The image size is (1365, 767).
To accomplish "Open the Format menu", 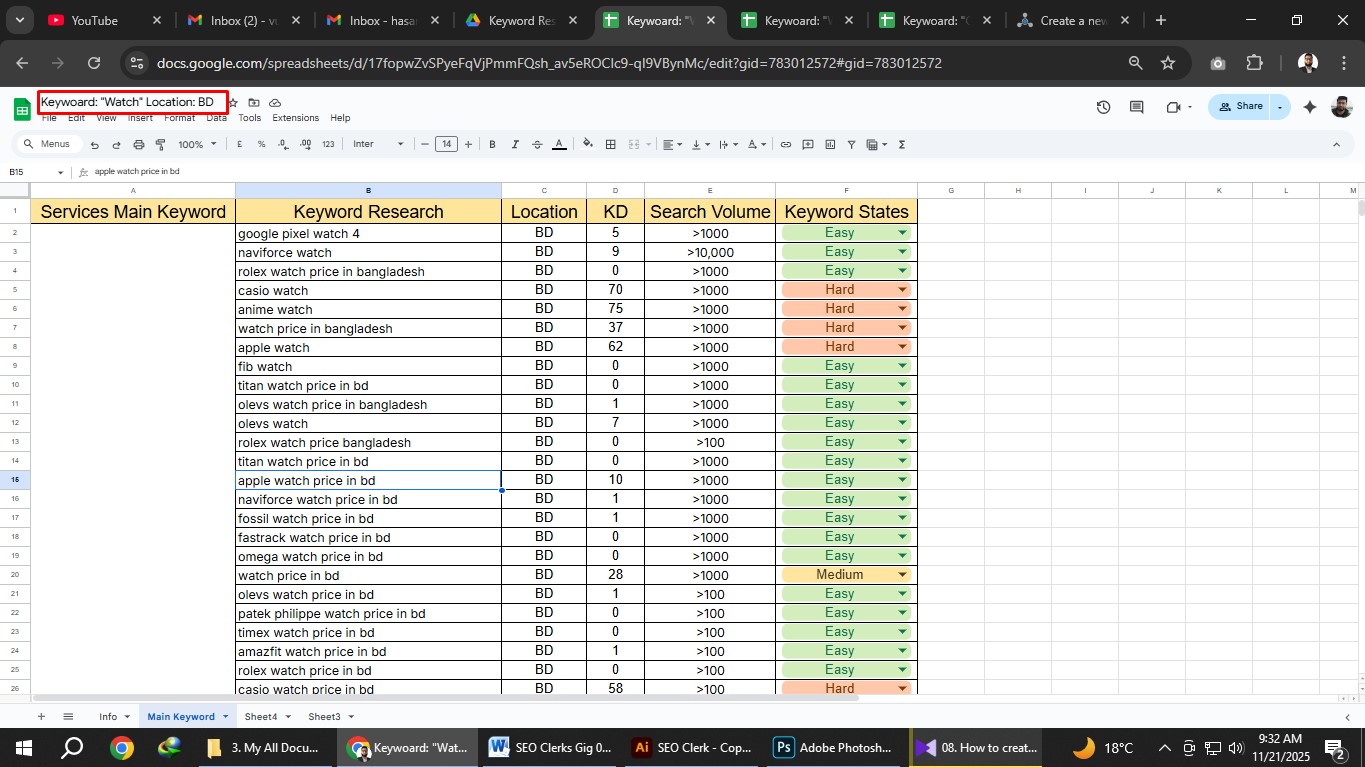I will pos(180,117).
